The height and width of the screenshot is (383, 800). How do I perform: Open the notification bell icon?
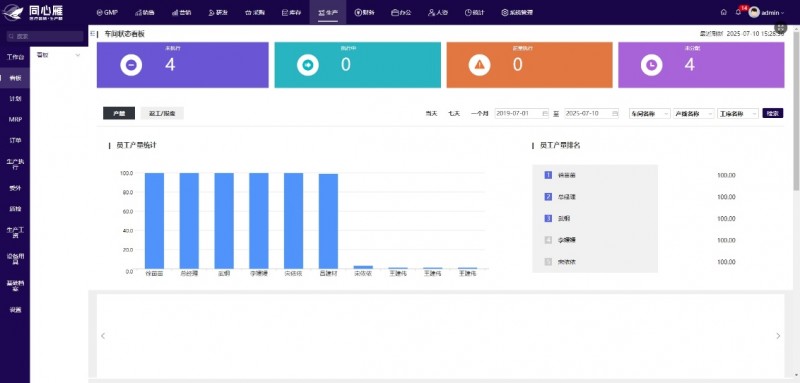pyautogui.click(x=738, y=12)
